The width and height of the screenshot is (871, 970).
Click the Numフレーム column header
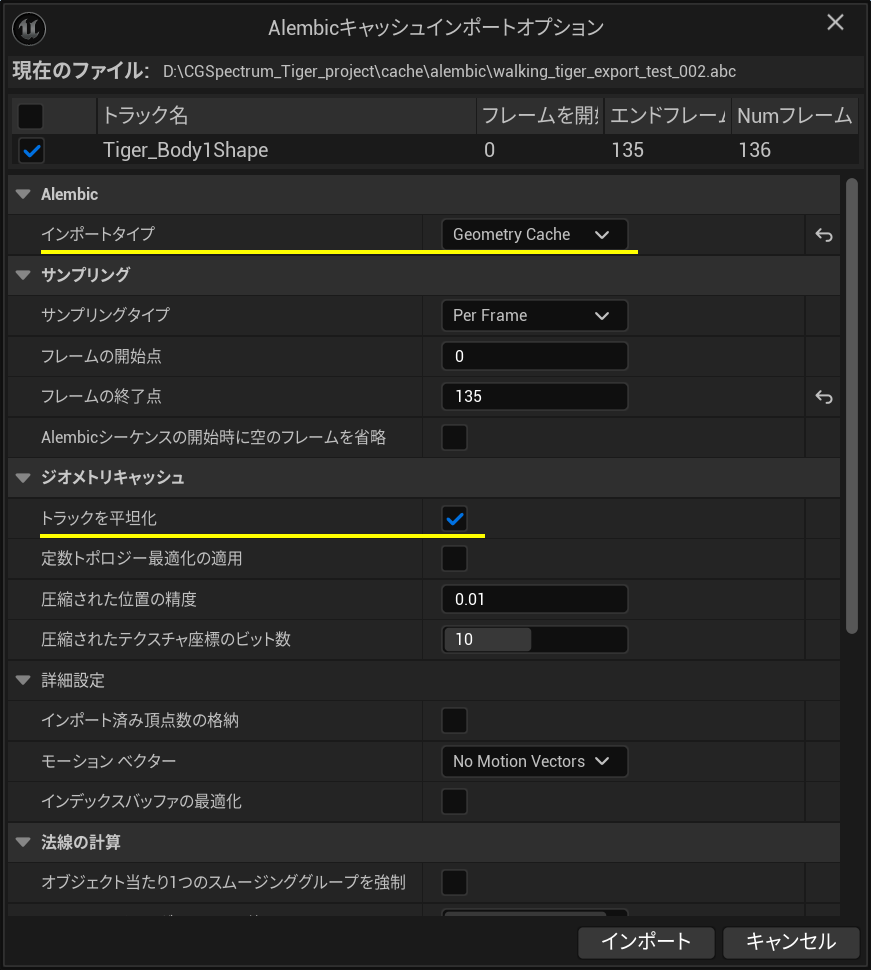(x=795, y=116)
